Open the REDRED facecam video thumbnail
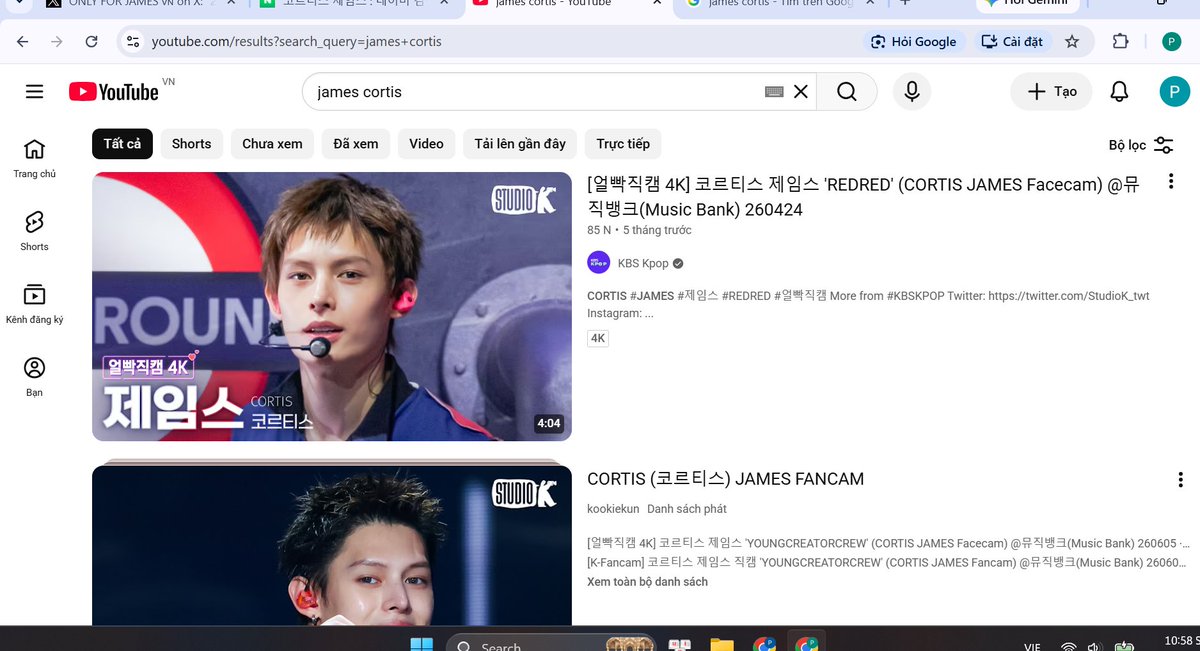The image size is (1200, 651). 332,306
